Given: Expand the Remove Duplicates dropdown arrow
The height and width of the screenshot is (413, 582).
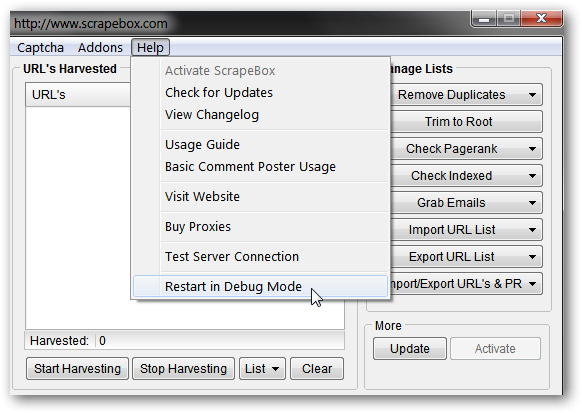Looking at the screenshot, I should (532, 95).
